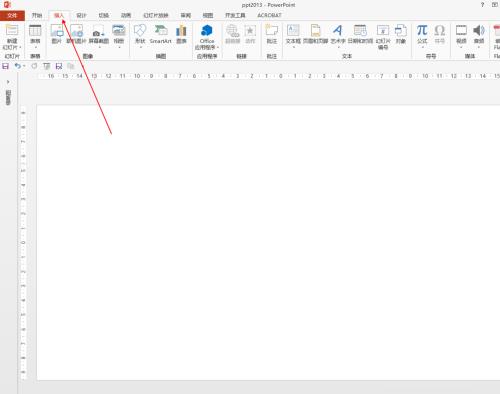Viewport: 500px width, 394px height.
Task: Click the Undo arrow icon
Action: [17, 66]
